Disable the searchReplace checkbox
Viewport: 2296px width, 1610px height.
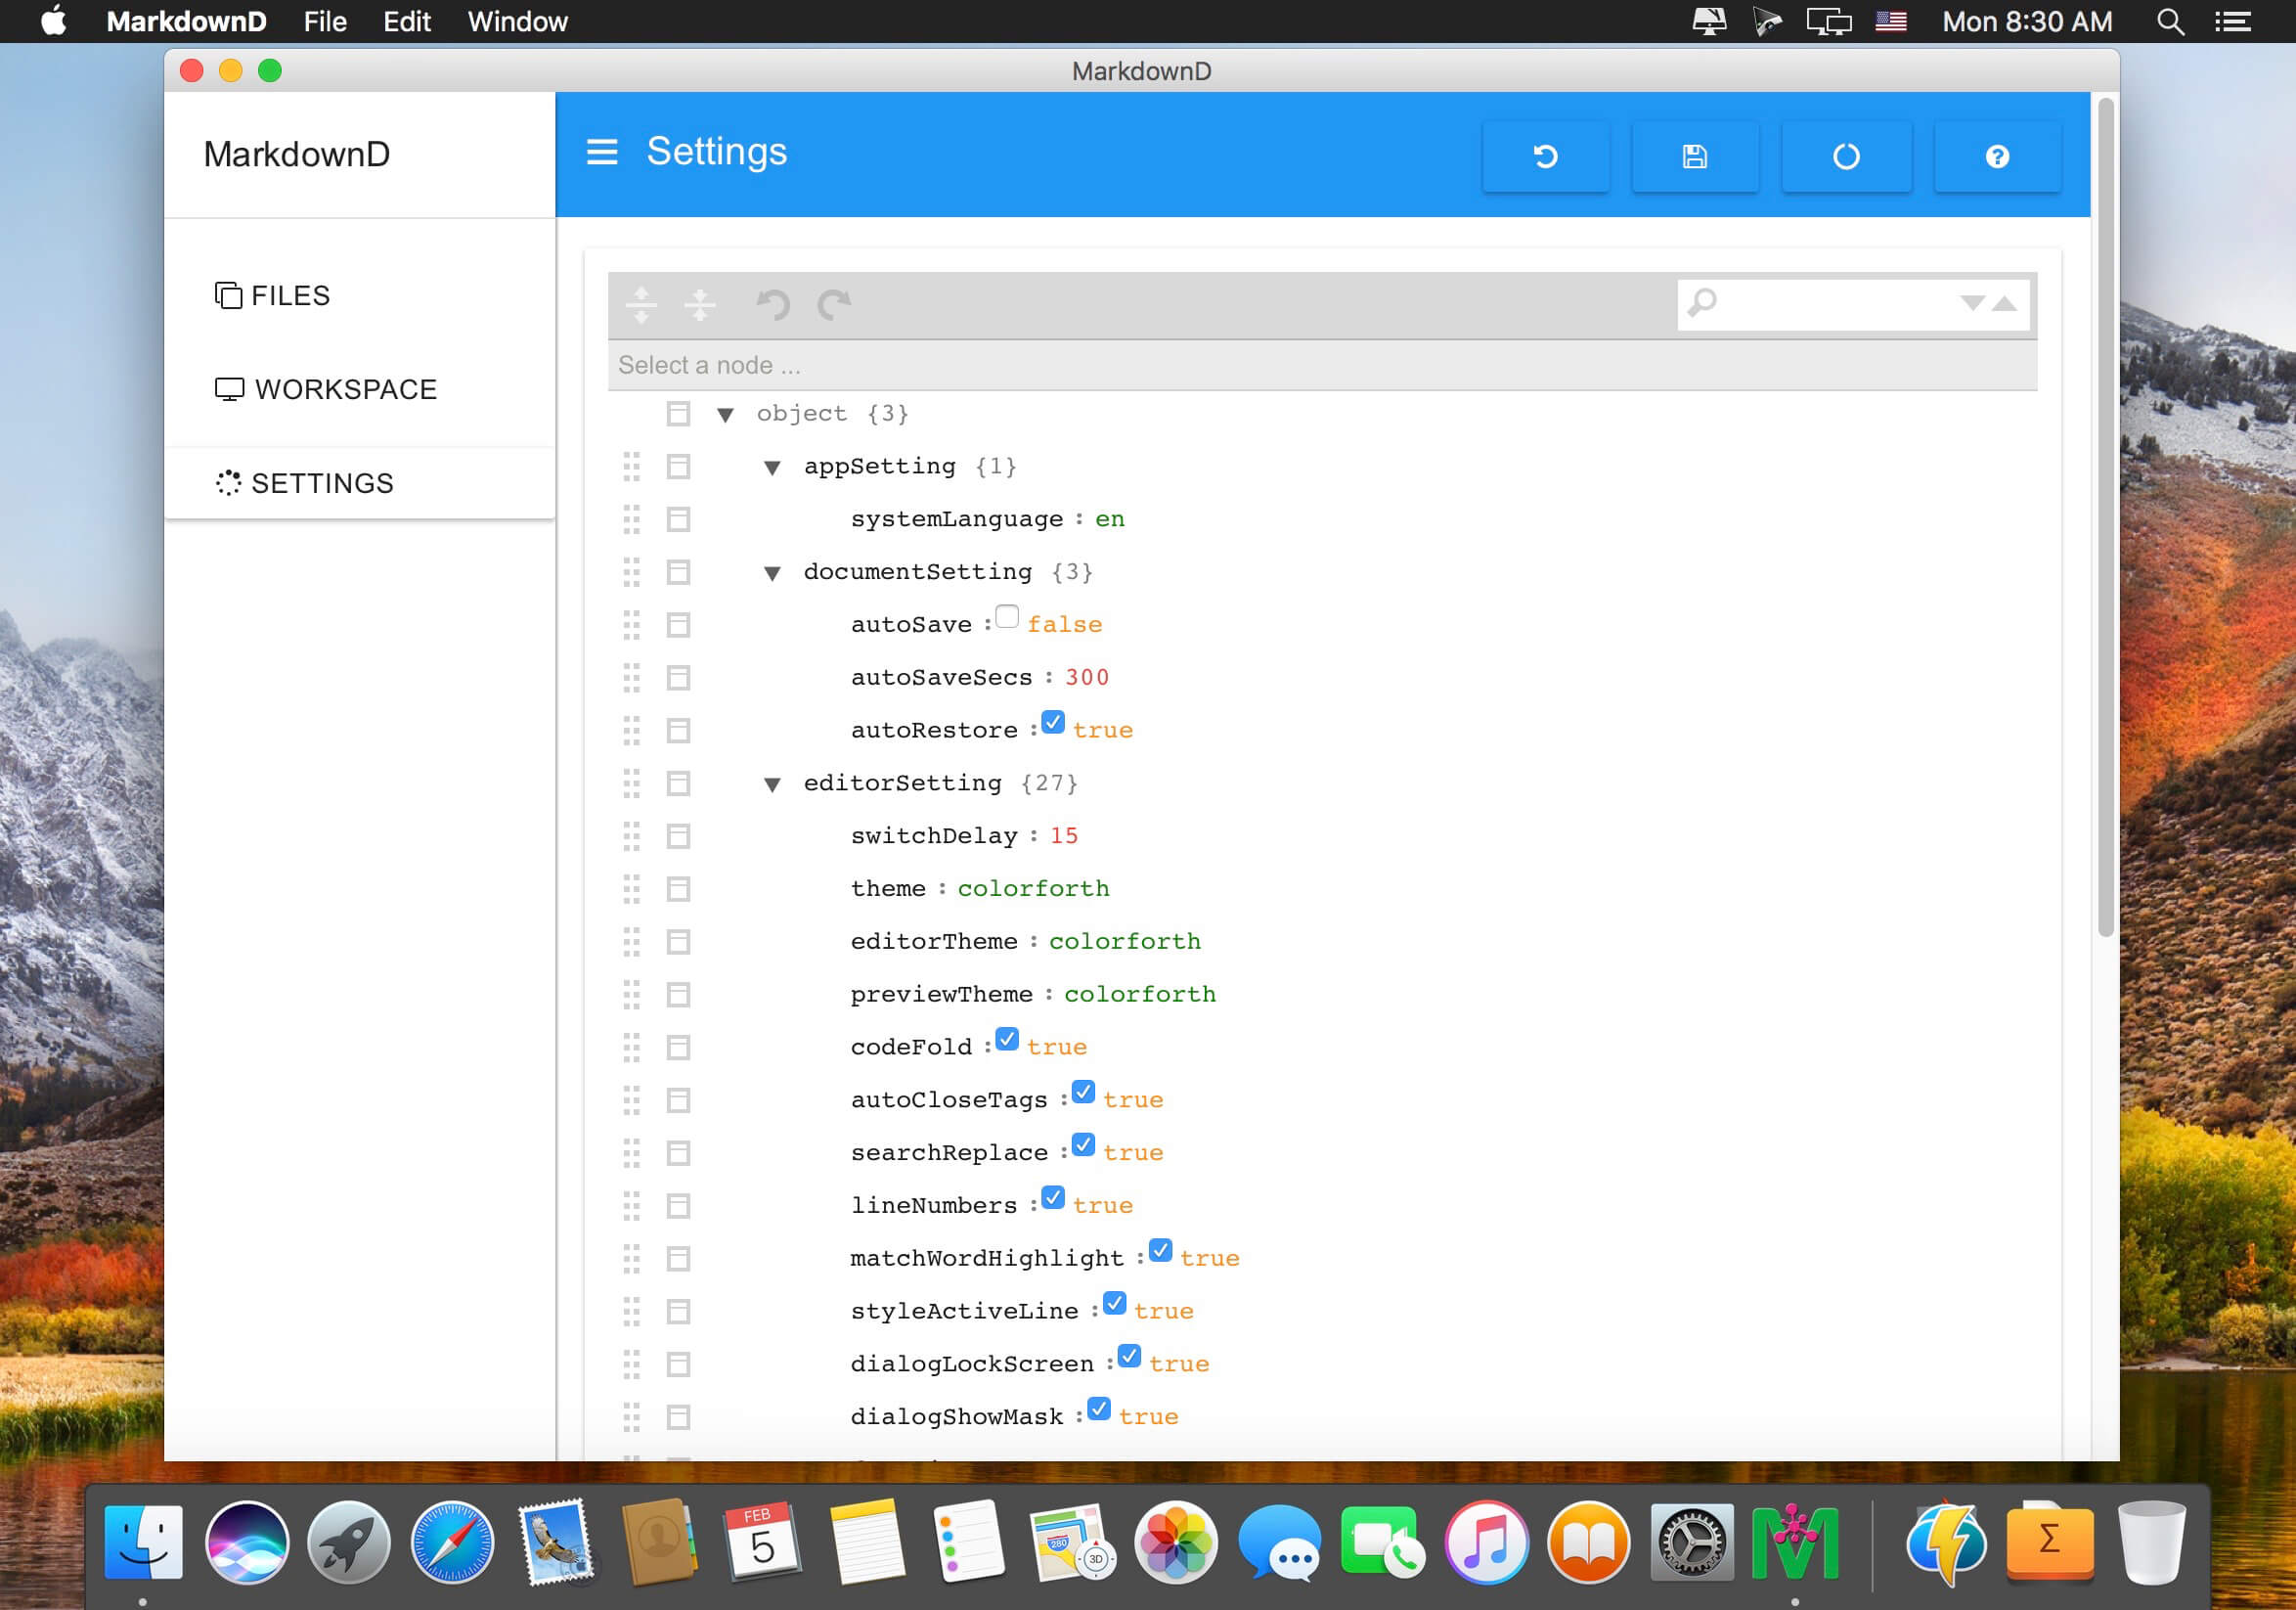[1083, 1146]
